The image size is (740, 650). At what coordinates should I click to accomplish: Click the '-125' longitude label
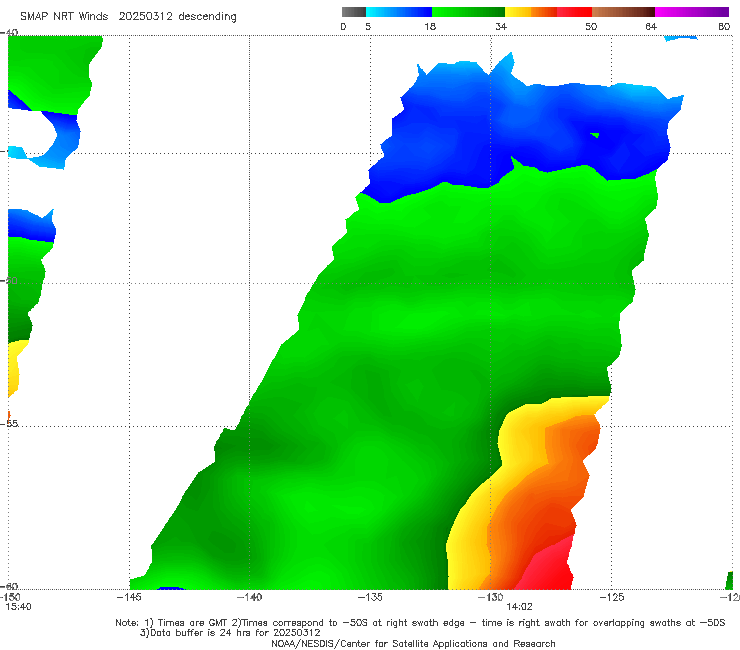[612, 597]
